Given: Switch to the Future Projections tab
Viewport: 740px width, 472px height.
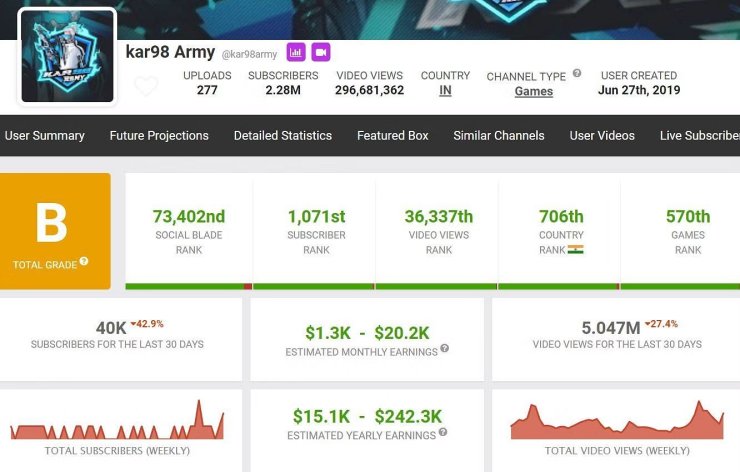Looking at the screenshot, I should click(159, 135).
